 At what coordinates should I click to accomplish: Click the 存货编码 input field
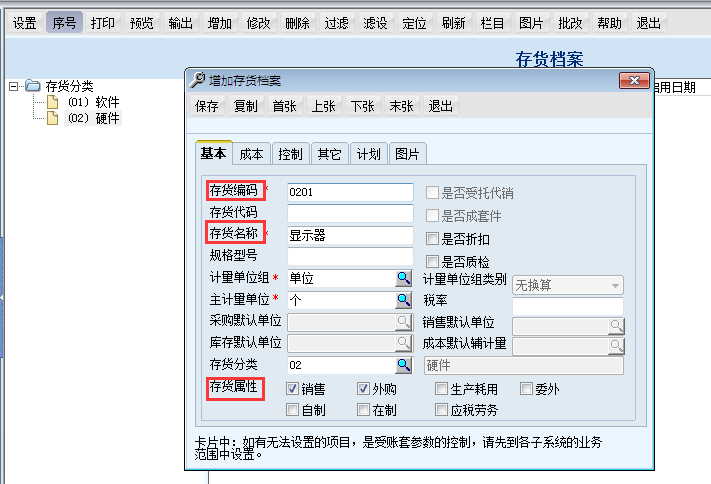click(350, 192)
